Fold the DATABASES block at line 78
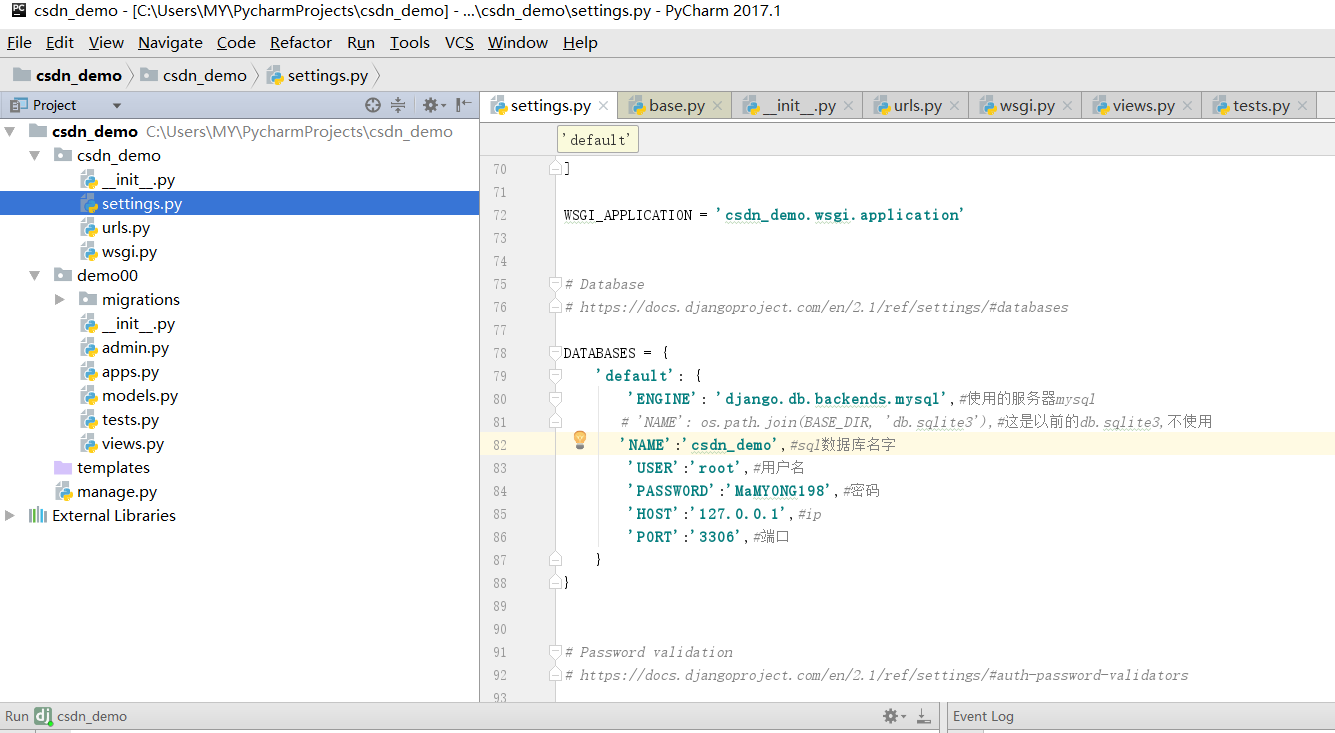1335x733 pixels. tap(555, 353)
